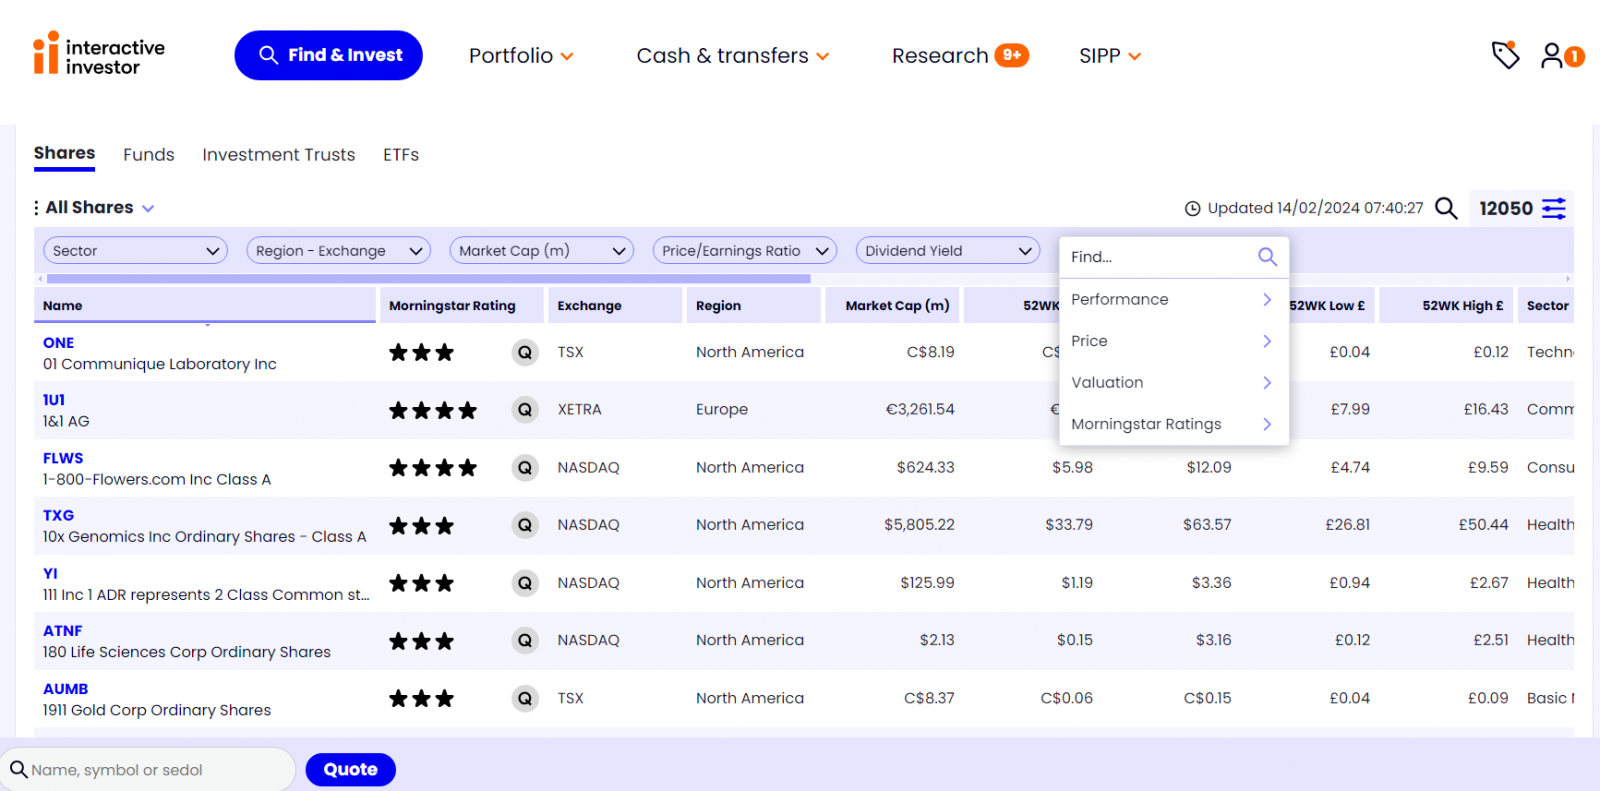Screen dimensions: 1600x791
Task: Sort by Market Cap (m) column header
Action: [x=893, y=306]
